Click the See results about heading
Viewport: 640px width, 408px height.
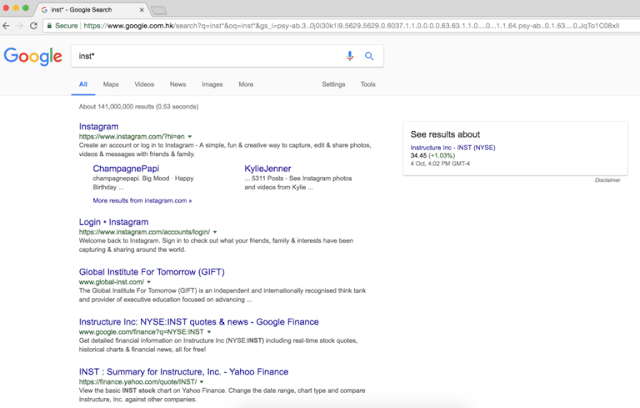445,134
